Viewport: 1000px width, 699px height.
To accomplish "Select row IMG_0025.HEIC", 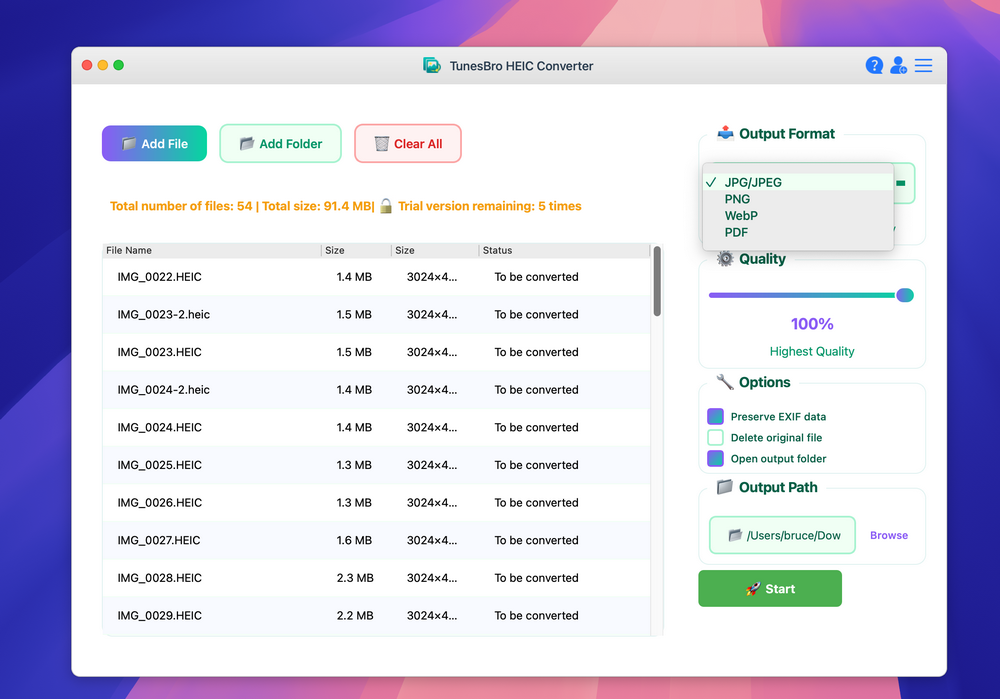I will pos(376,465).
